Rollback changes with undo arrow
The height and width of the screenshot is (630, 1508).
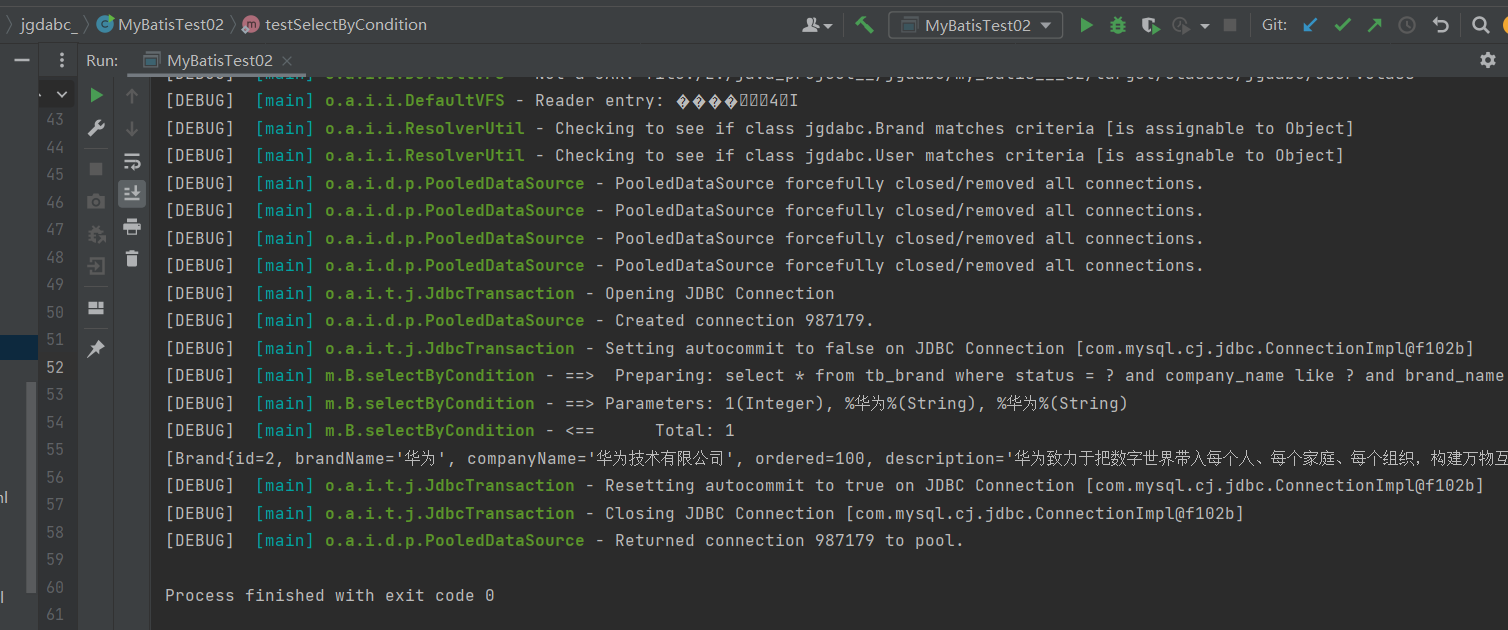[x=1440, y=25]
